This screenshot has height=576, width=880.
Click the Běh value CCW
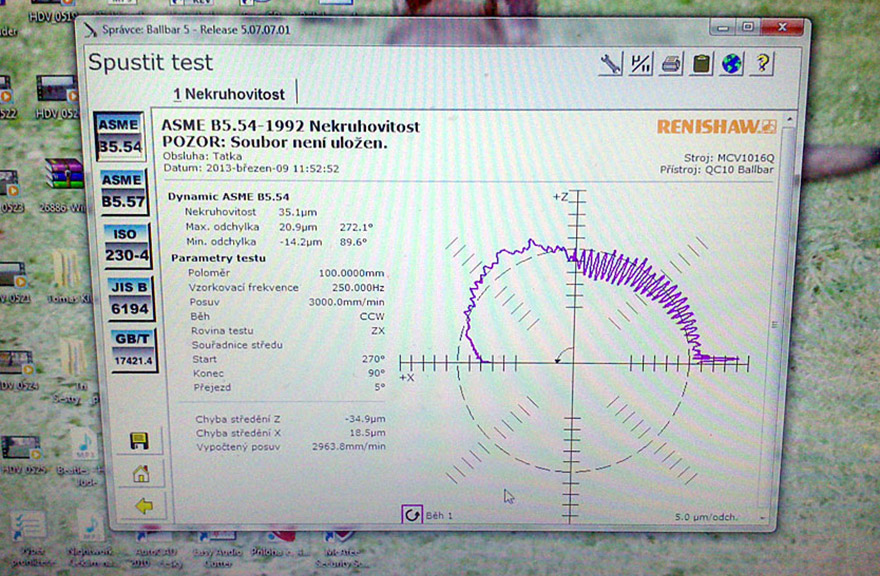372,317
